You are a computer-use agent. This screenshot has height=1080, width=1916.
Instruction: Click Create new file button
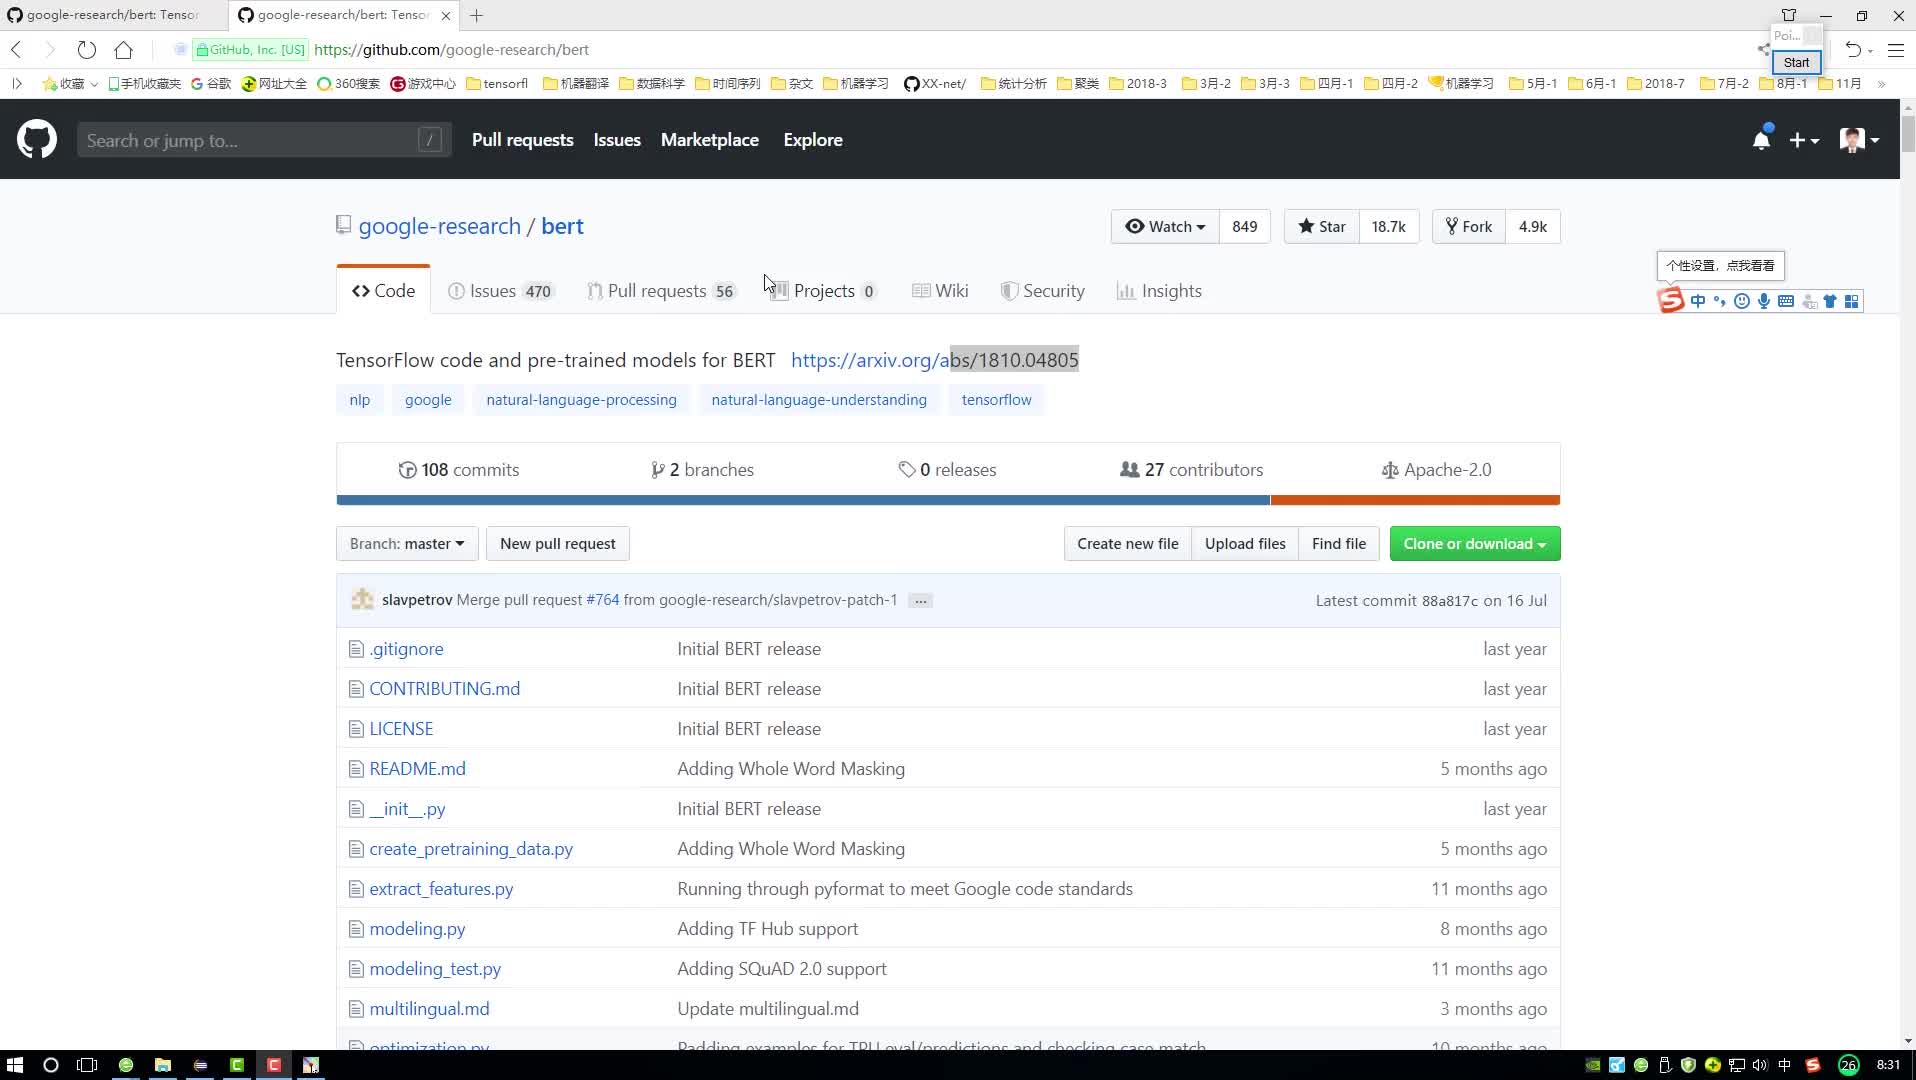pos(1128,544)
